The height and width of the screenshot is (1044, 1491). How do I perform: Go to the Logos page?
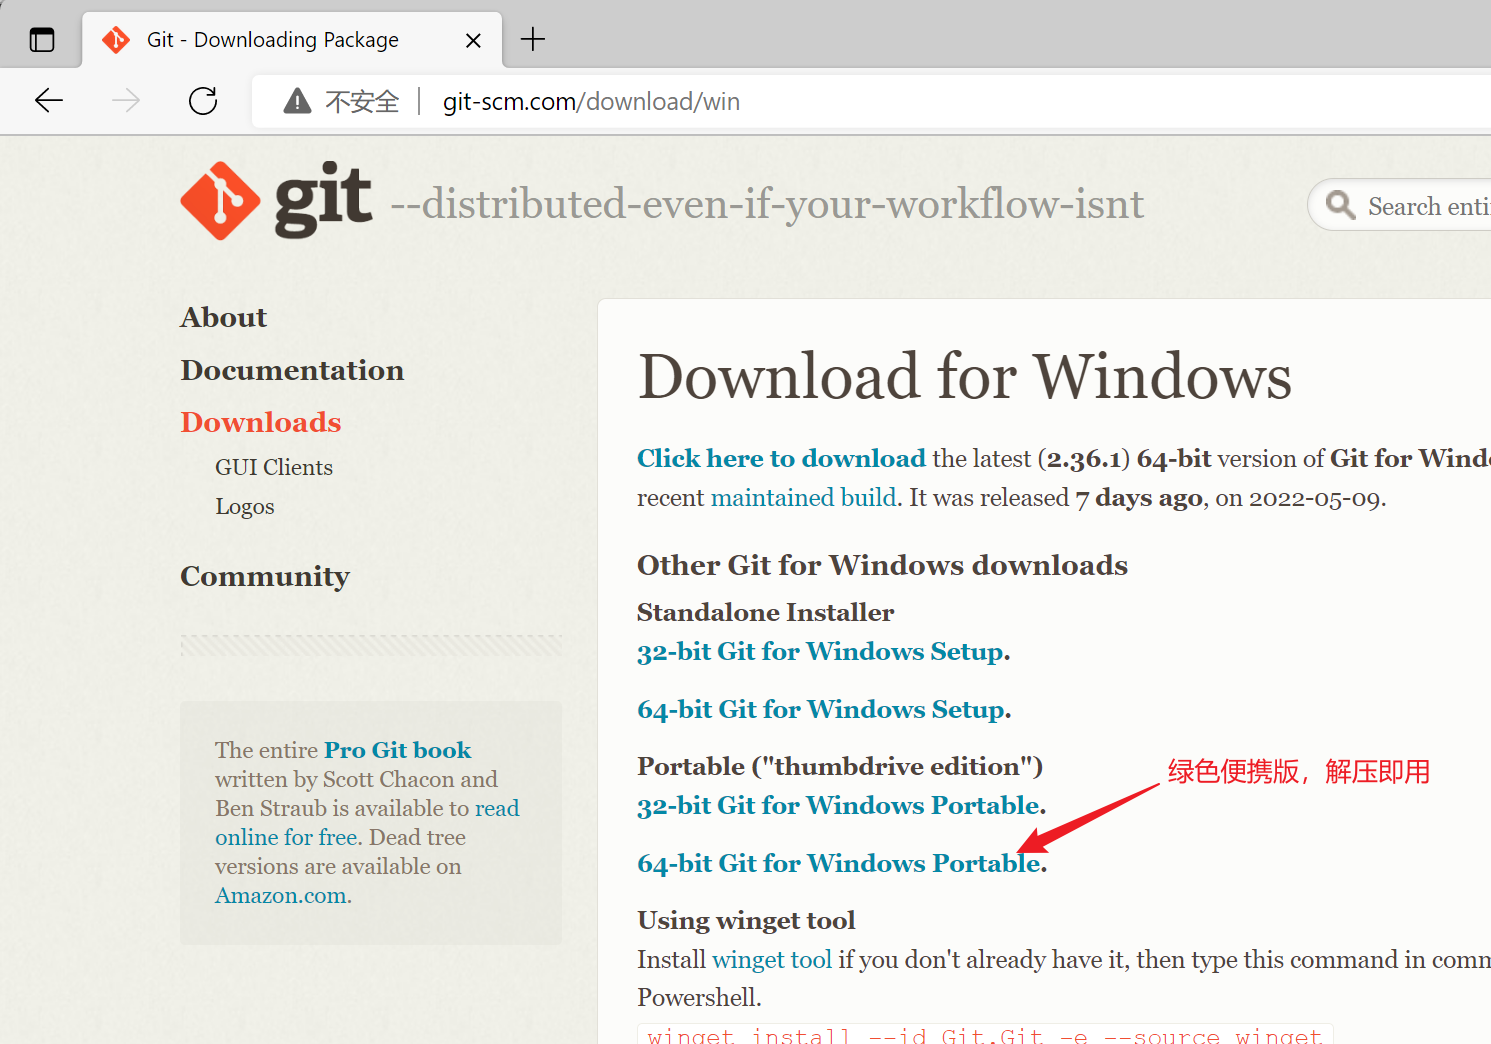pyautogui.click(x=245, y=506)
